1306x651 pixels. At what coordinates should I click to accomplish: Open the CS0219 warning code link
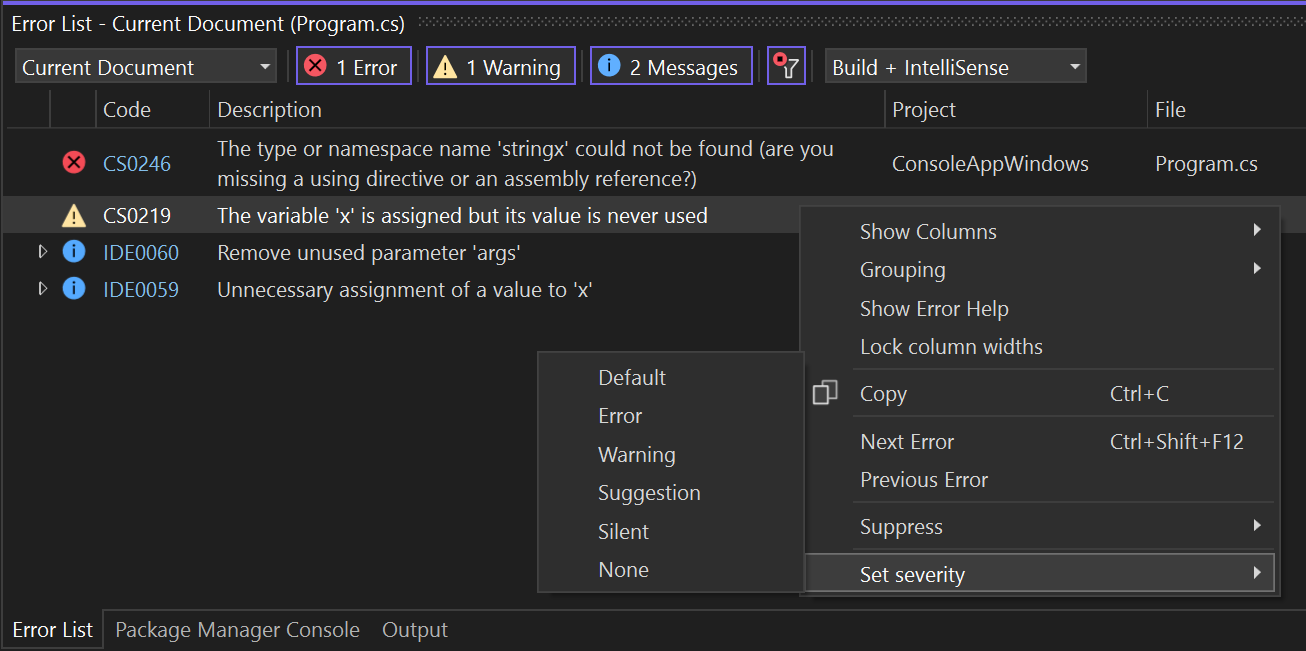137,215
